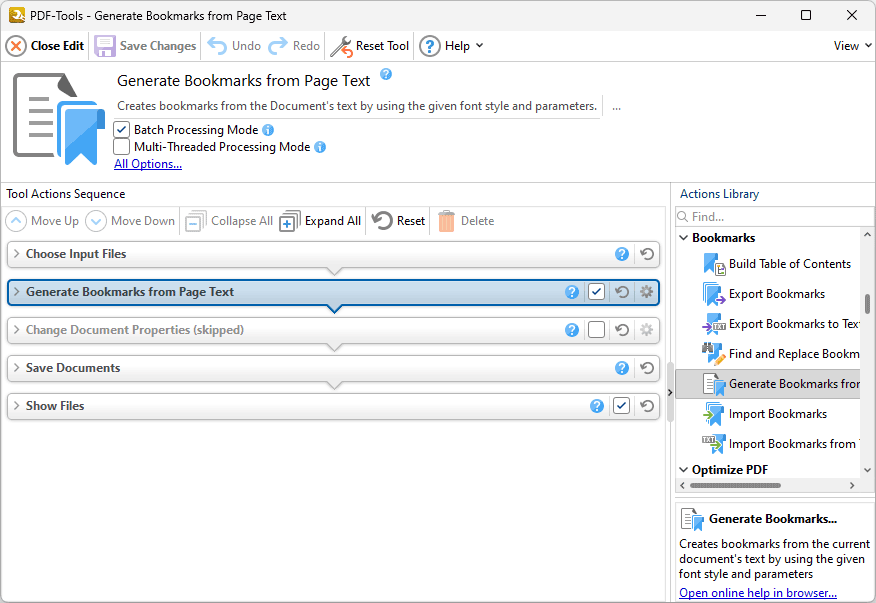Viewport: 876px width, 603px height.
Task: Reset the Save Documents step
Action: [647, 368]
